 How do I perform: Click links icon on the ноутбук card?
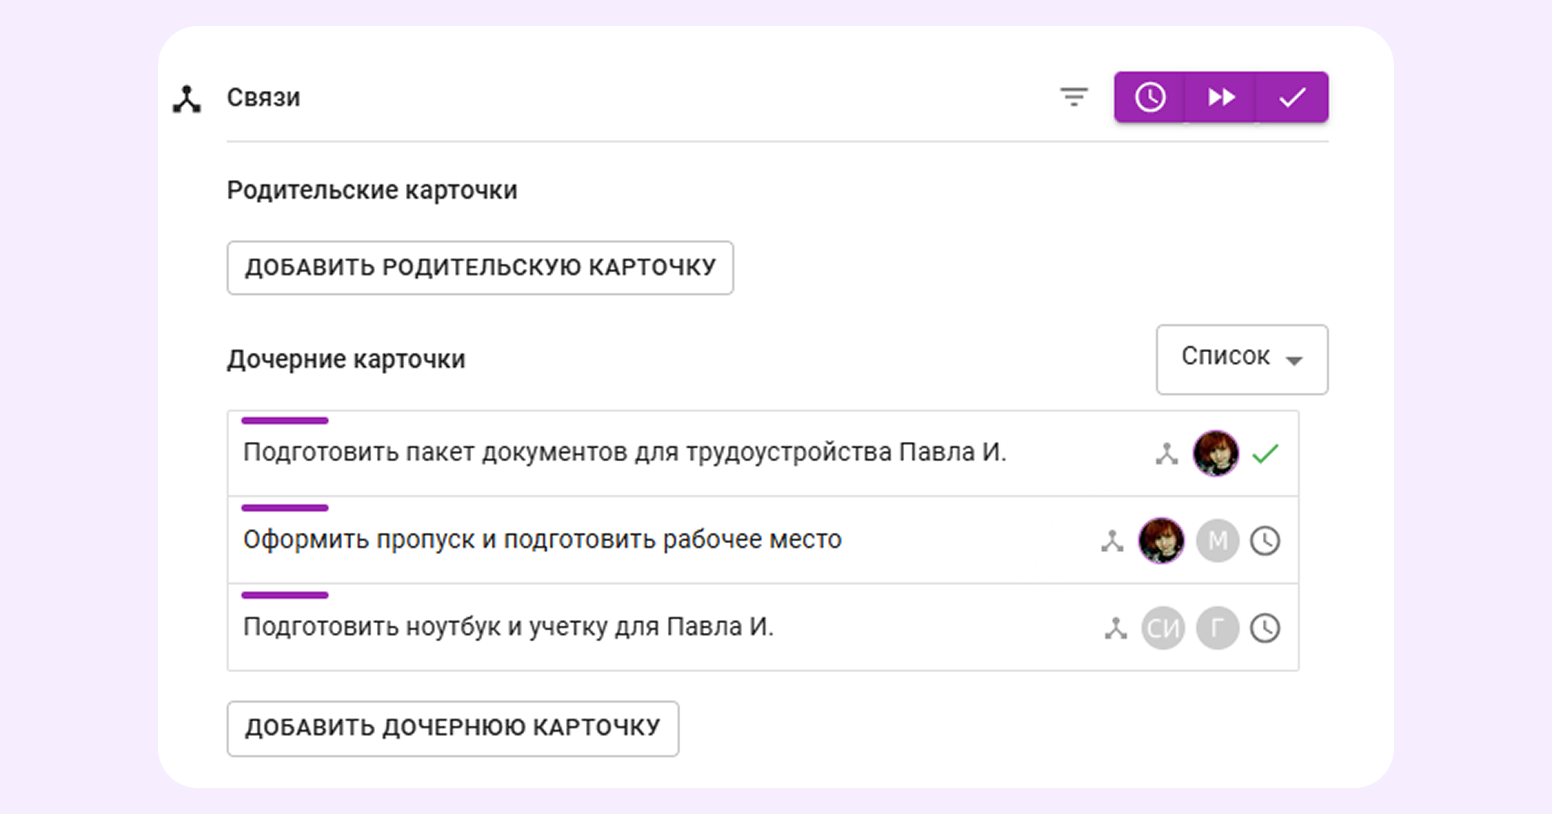1115,628
